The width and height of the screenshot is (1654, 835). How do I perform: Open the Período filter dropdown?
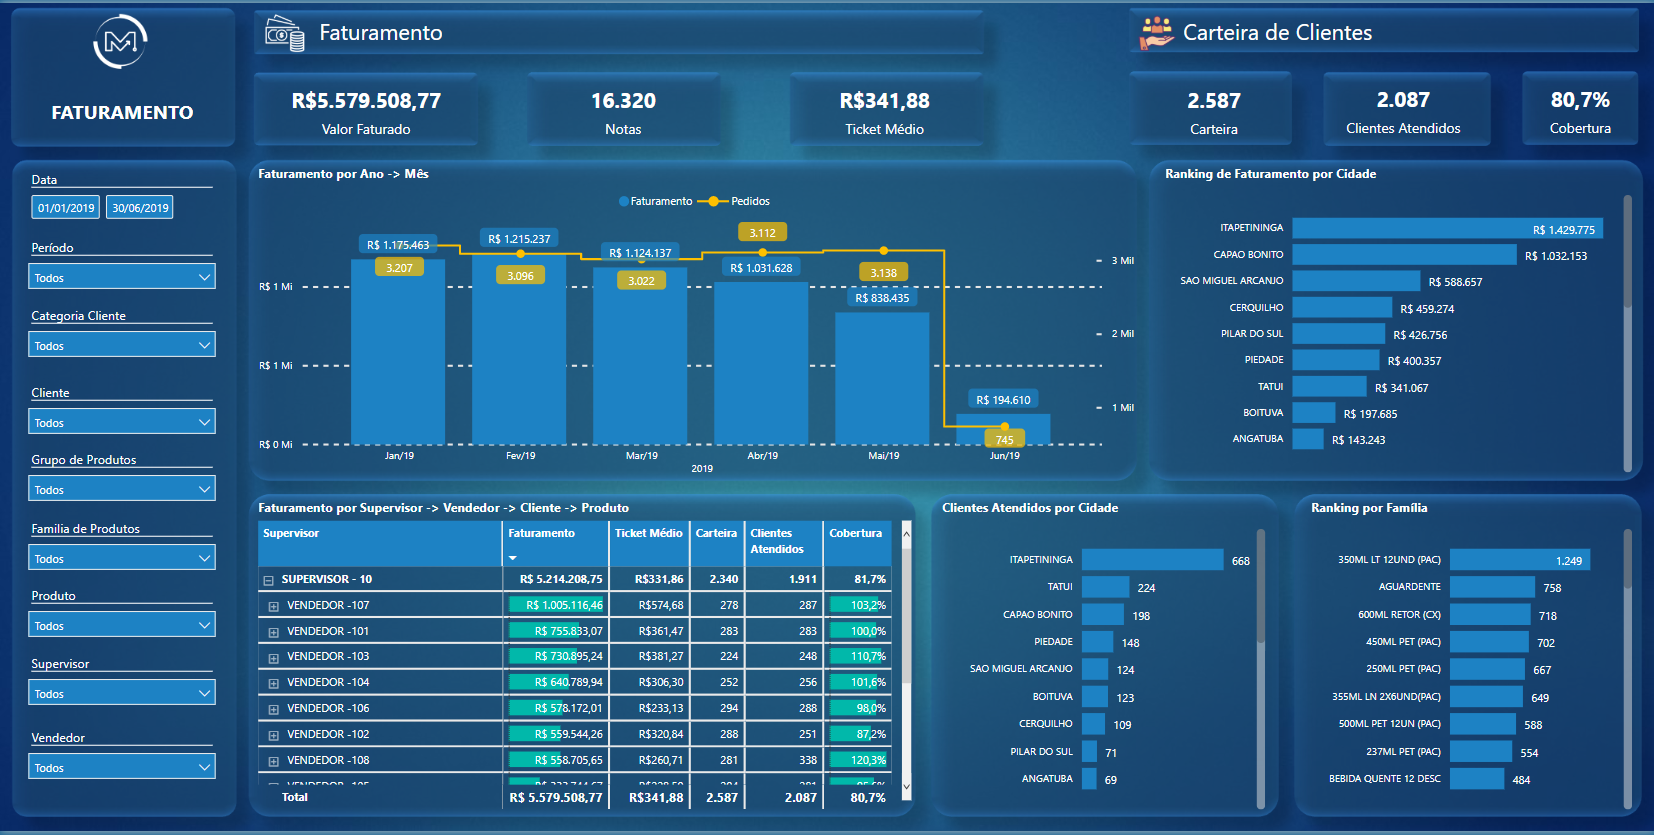[122, 277]
